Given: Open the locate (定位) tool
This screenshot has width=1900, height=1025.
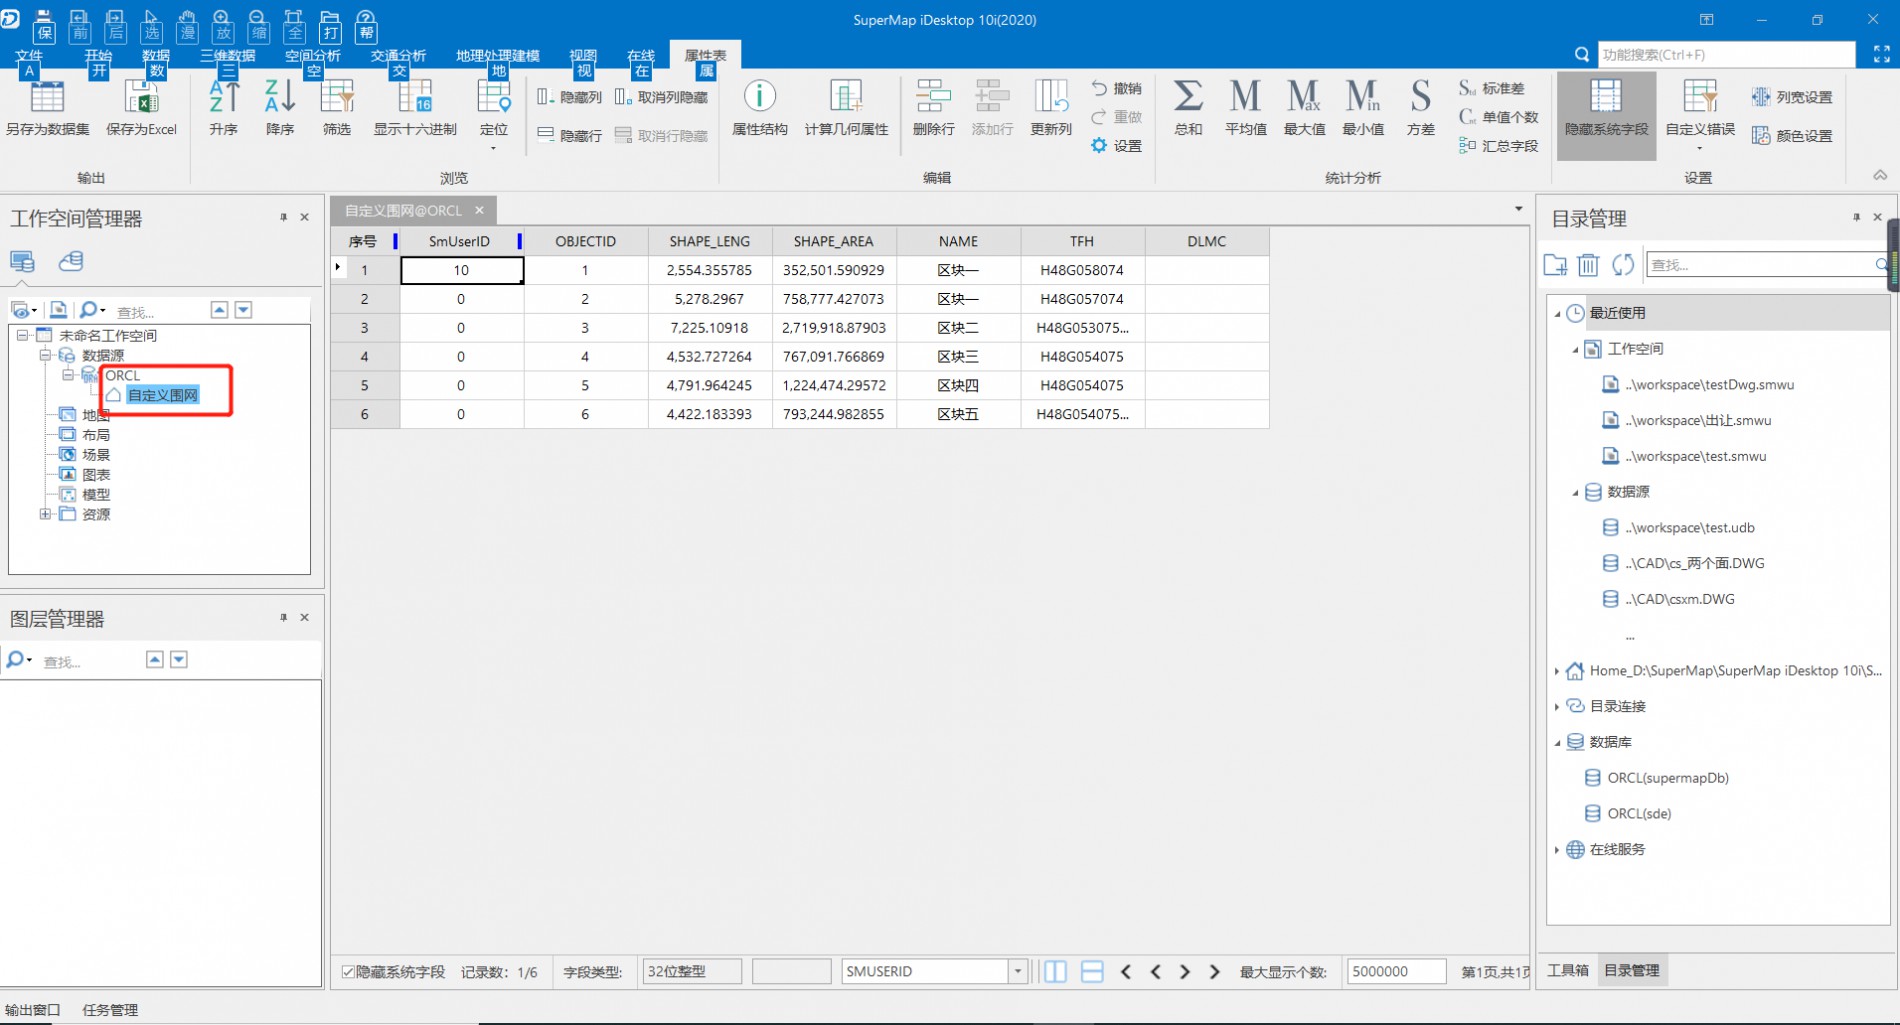Looking at the screenshot, I should click(494, 113).
